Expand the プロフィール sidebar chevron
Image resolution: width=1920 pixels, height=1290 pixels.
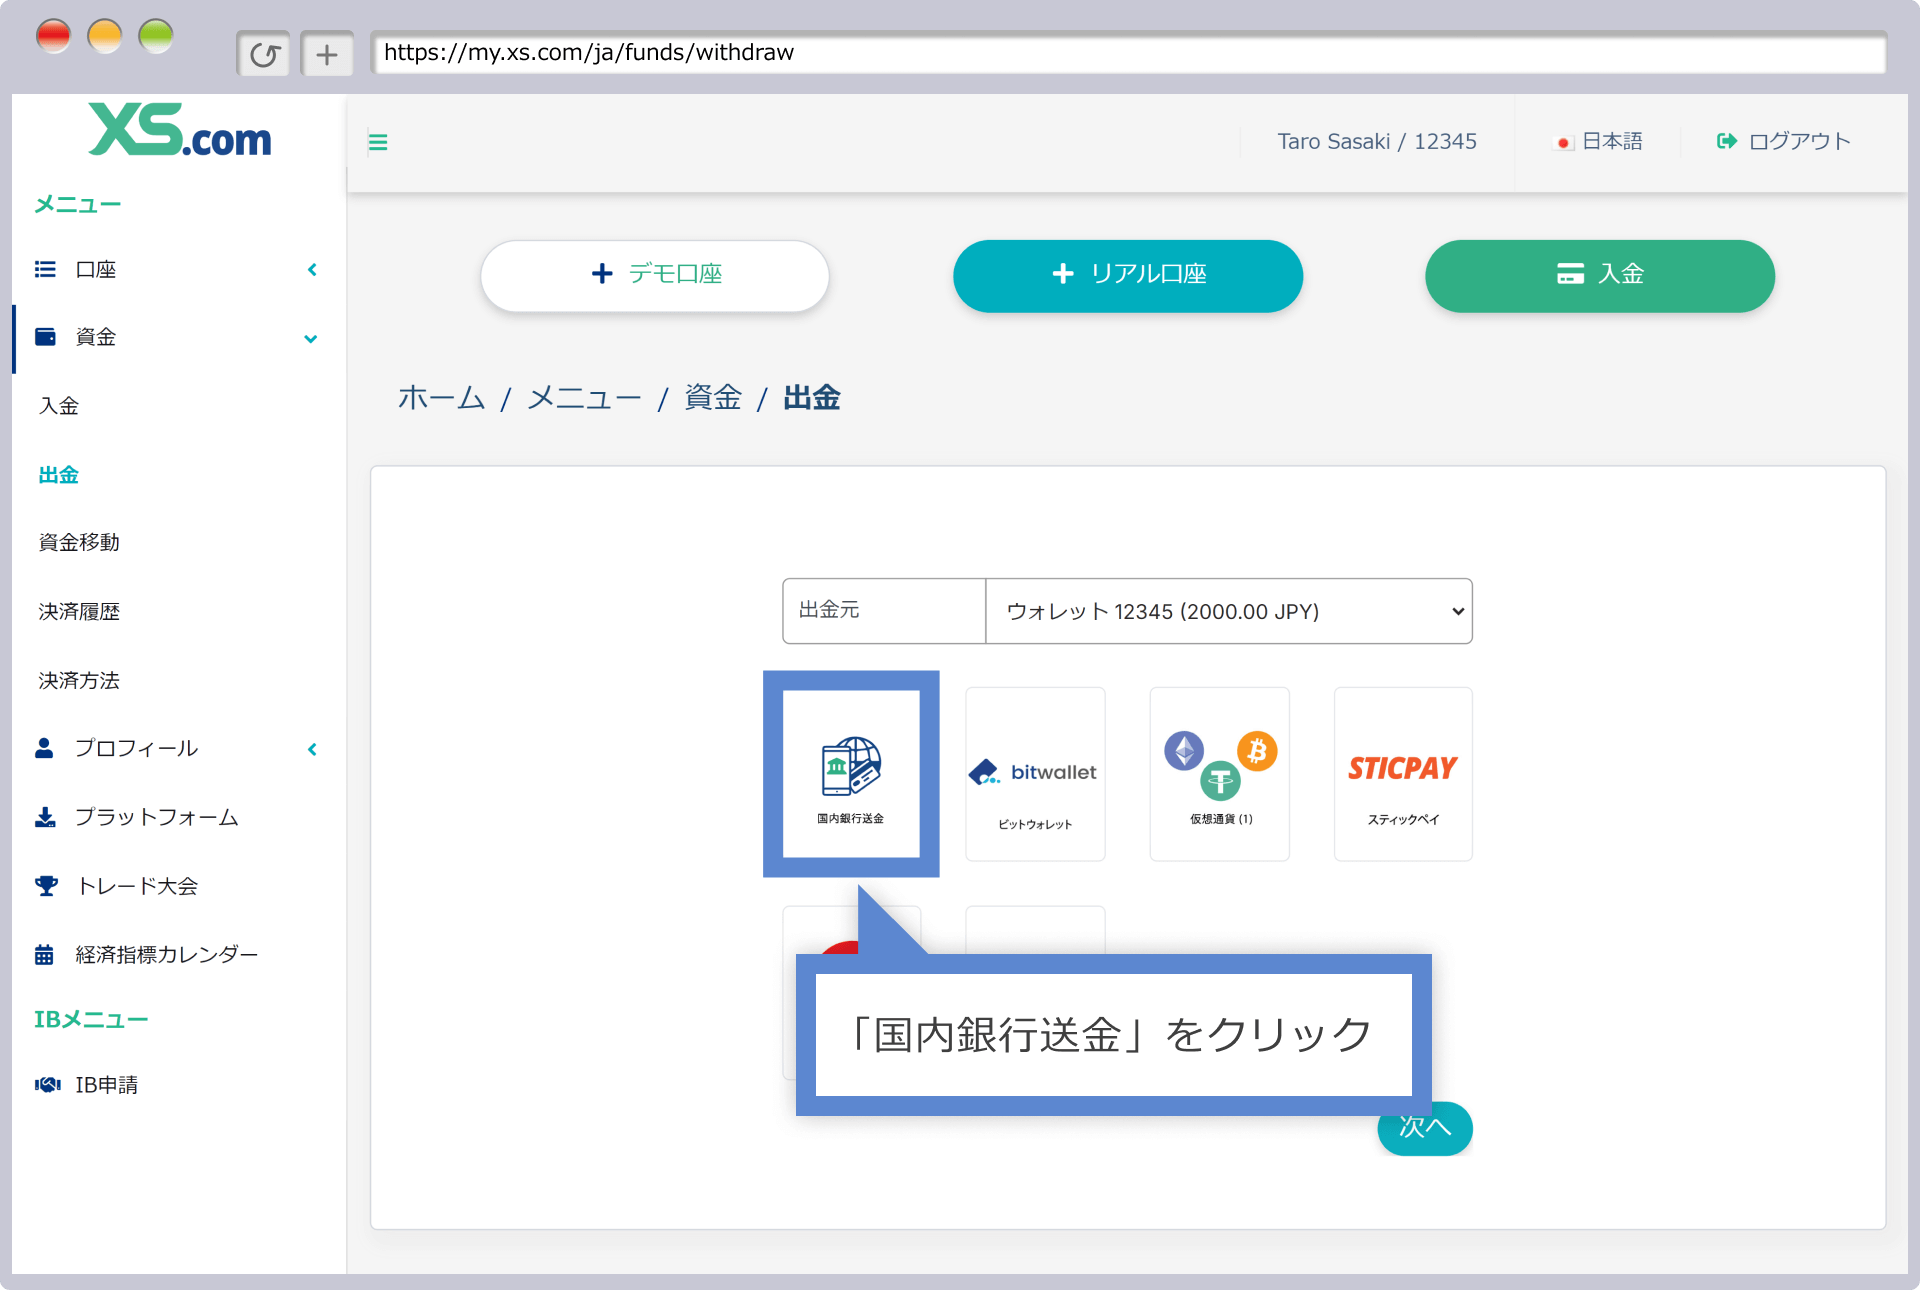312,749
